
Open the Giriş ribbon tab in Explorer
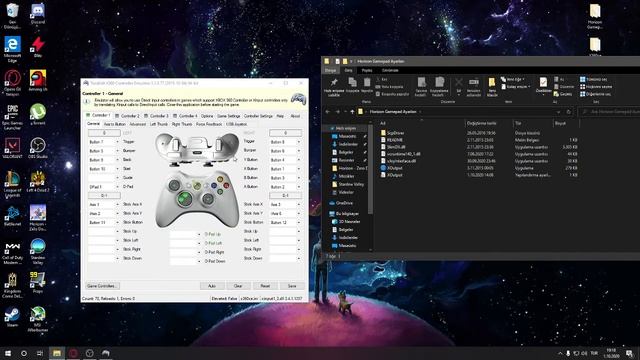348,70
